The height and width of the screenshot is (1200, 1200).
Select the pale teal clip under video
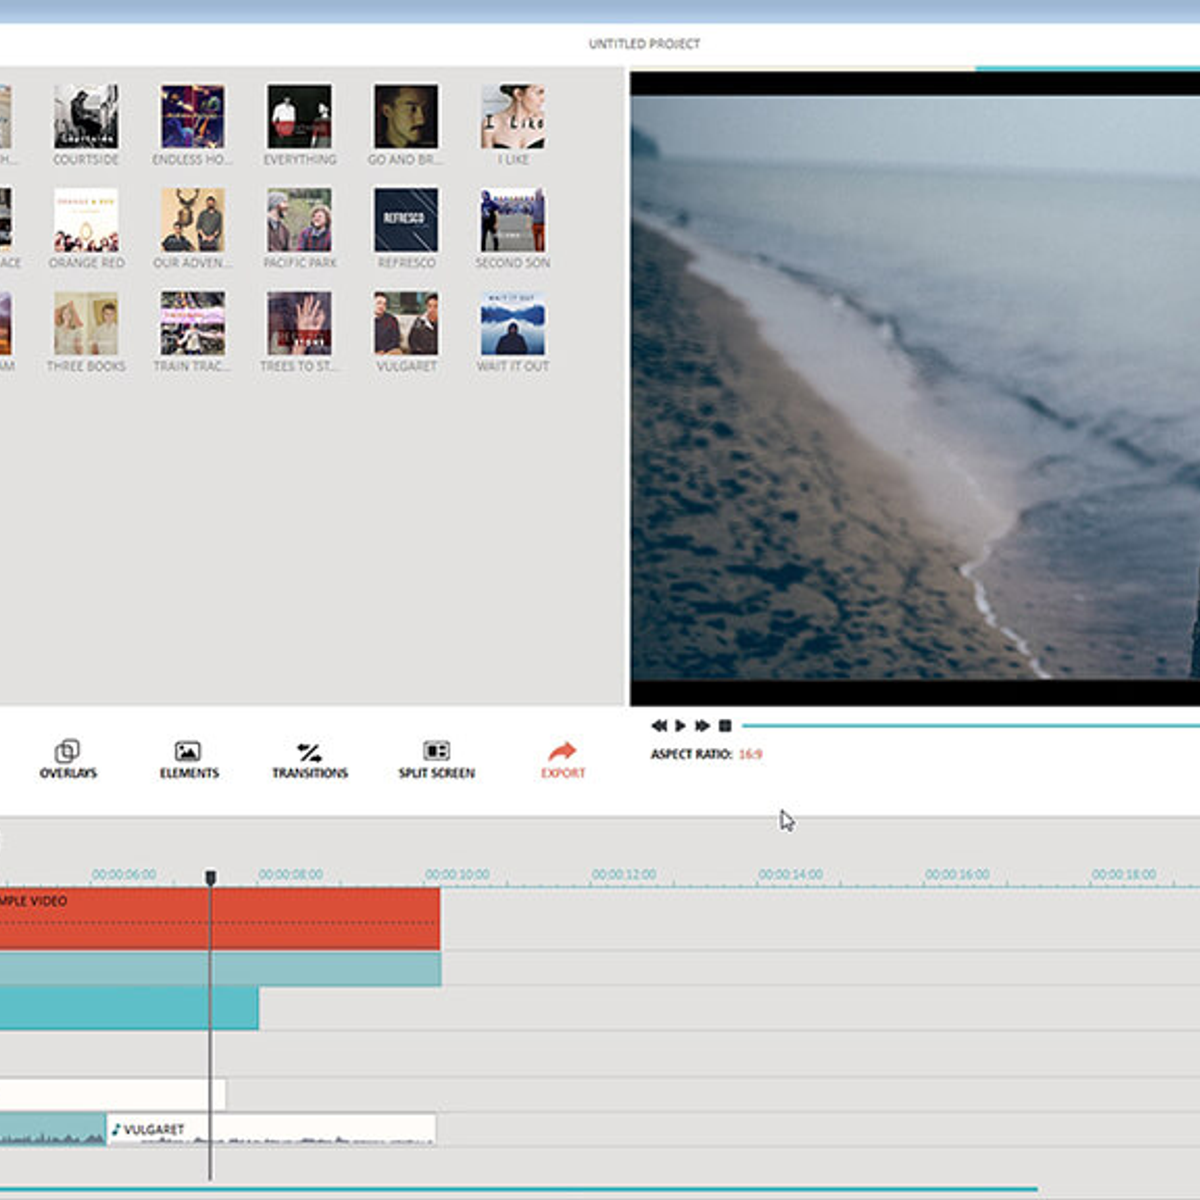220,969
